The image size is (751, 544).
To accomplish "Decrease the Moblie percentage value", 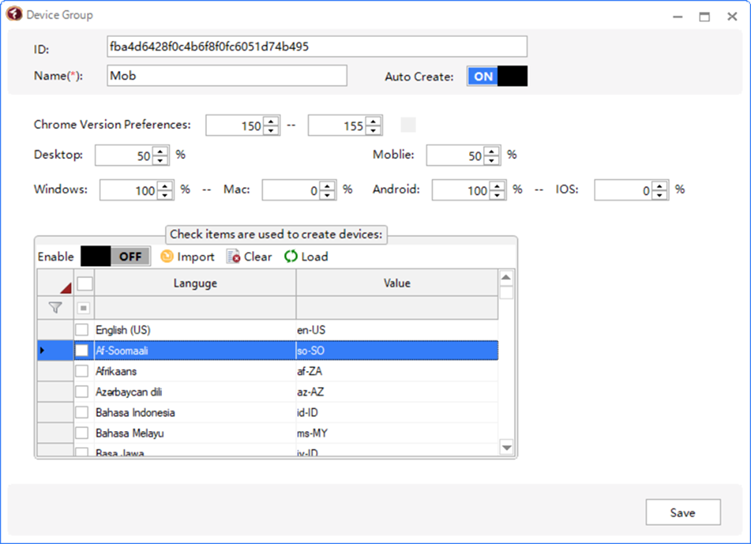I will 491,160.
